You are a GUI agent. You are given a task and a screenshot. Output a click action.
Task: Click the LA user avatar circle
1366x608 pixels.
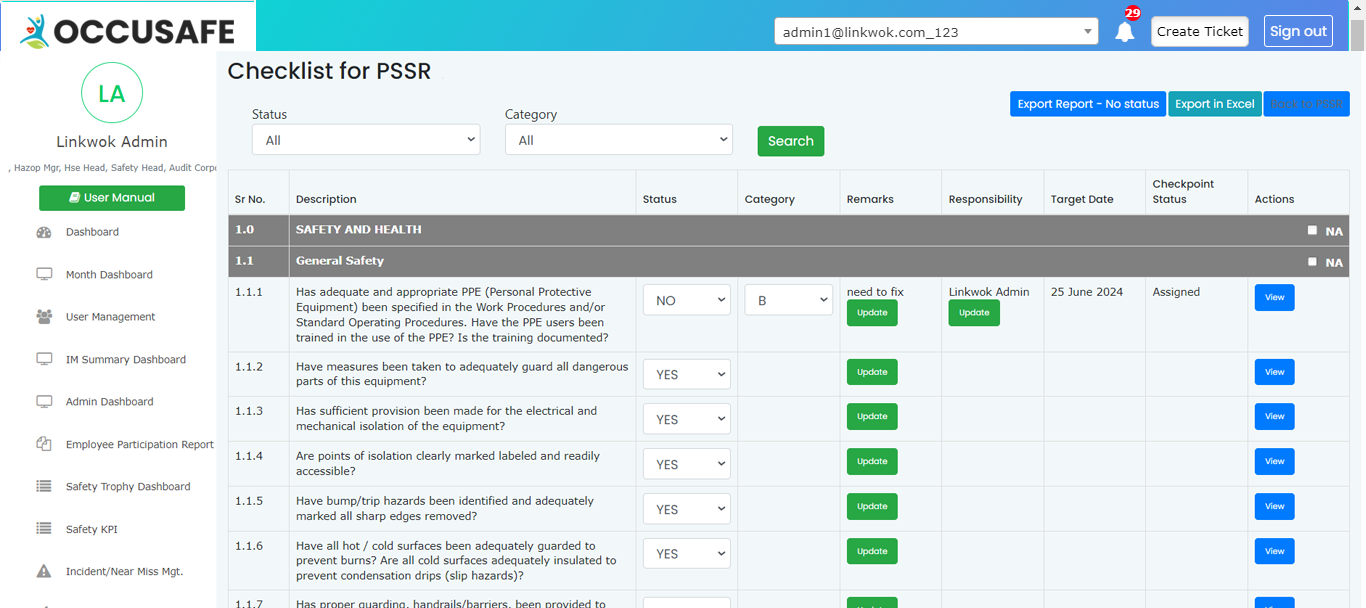click(112, 93)
